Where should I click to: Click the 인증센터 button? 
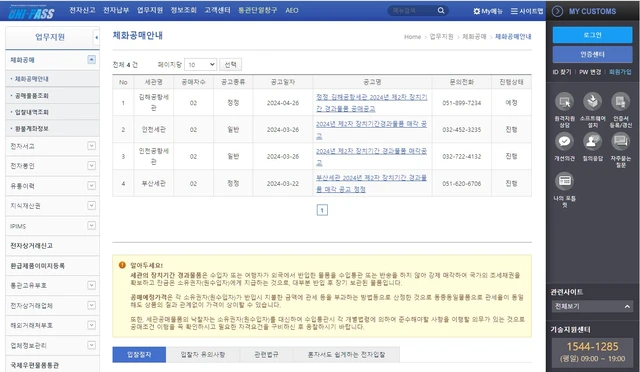pos(592,54)
